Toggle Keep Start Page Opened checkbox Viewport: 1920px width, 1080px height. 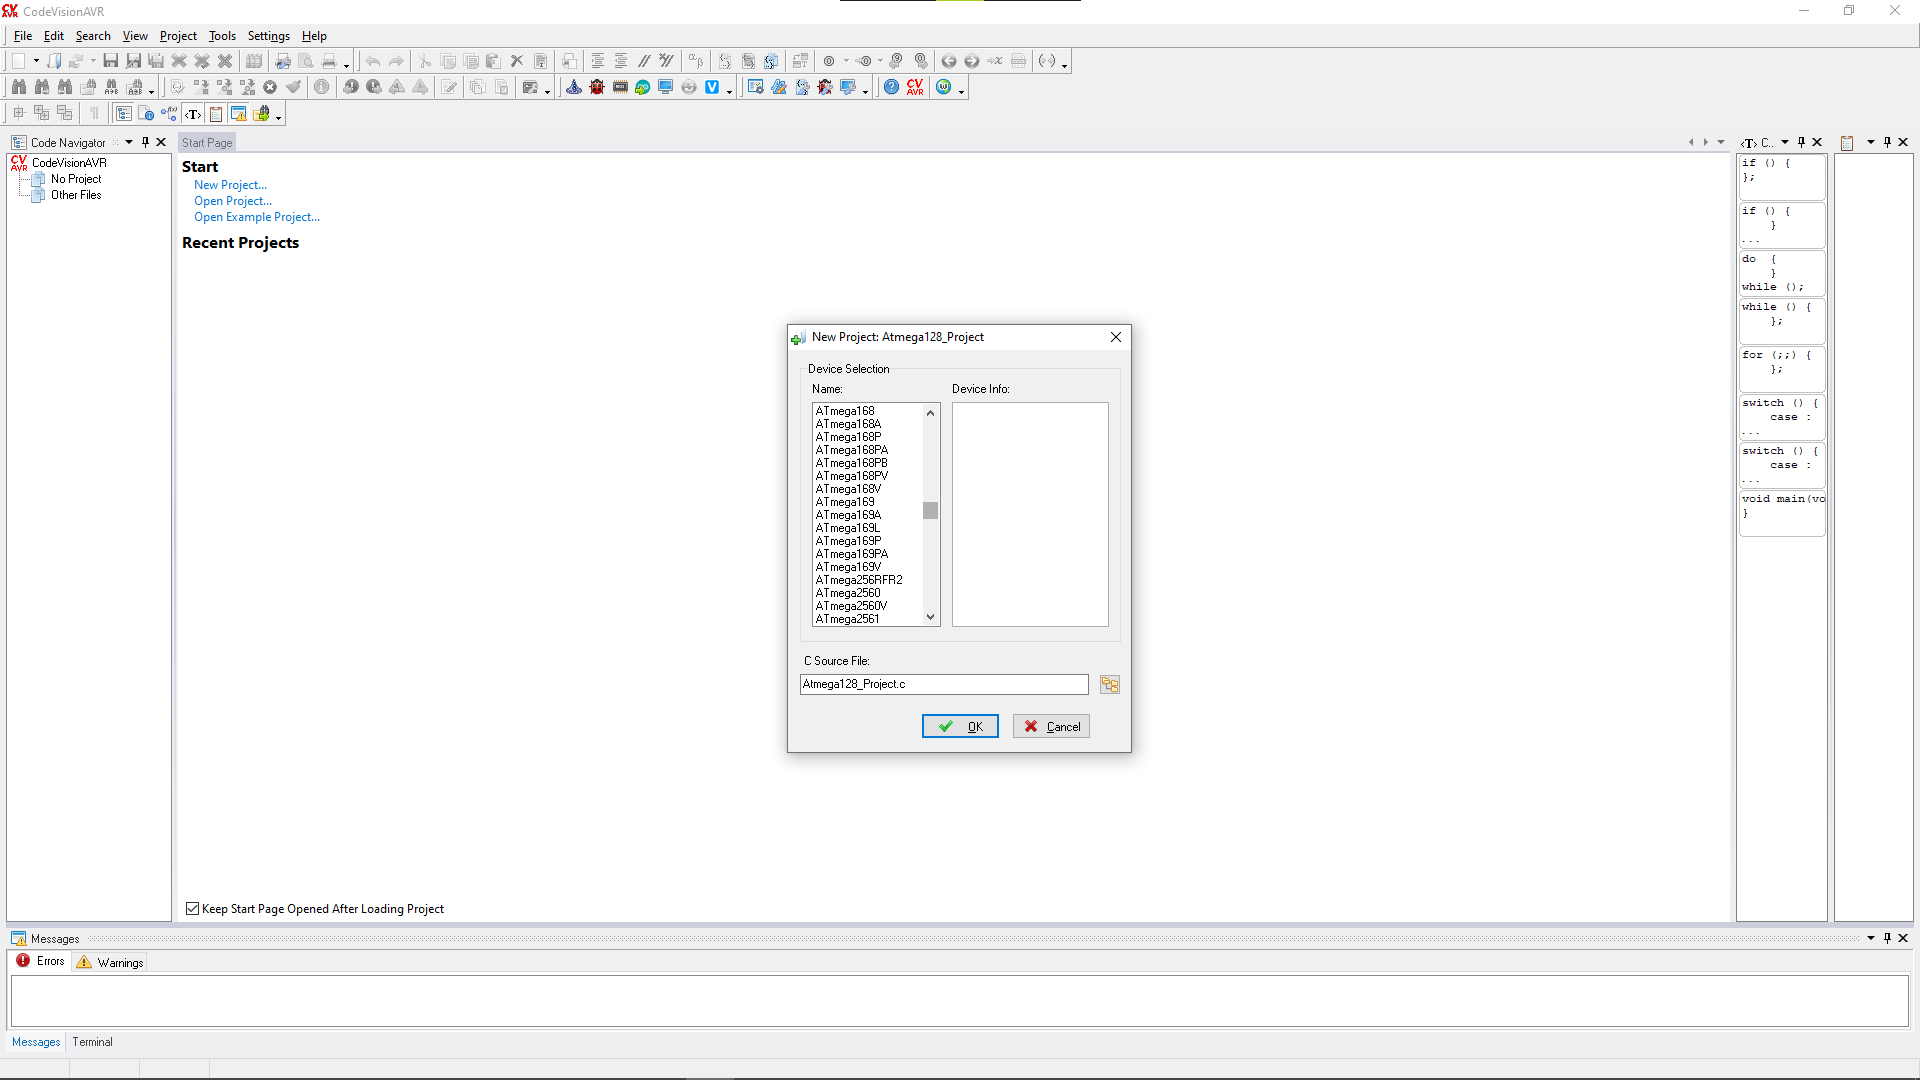click(x=193, y=909)
